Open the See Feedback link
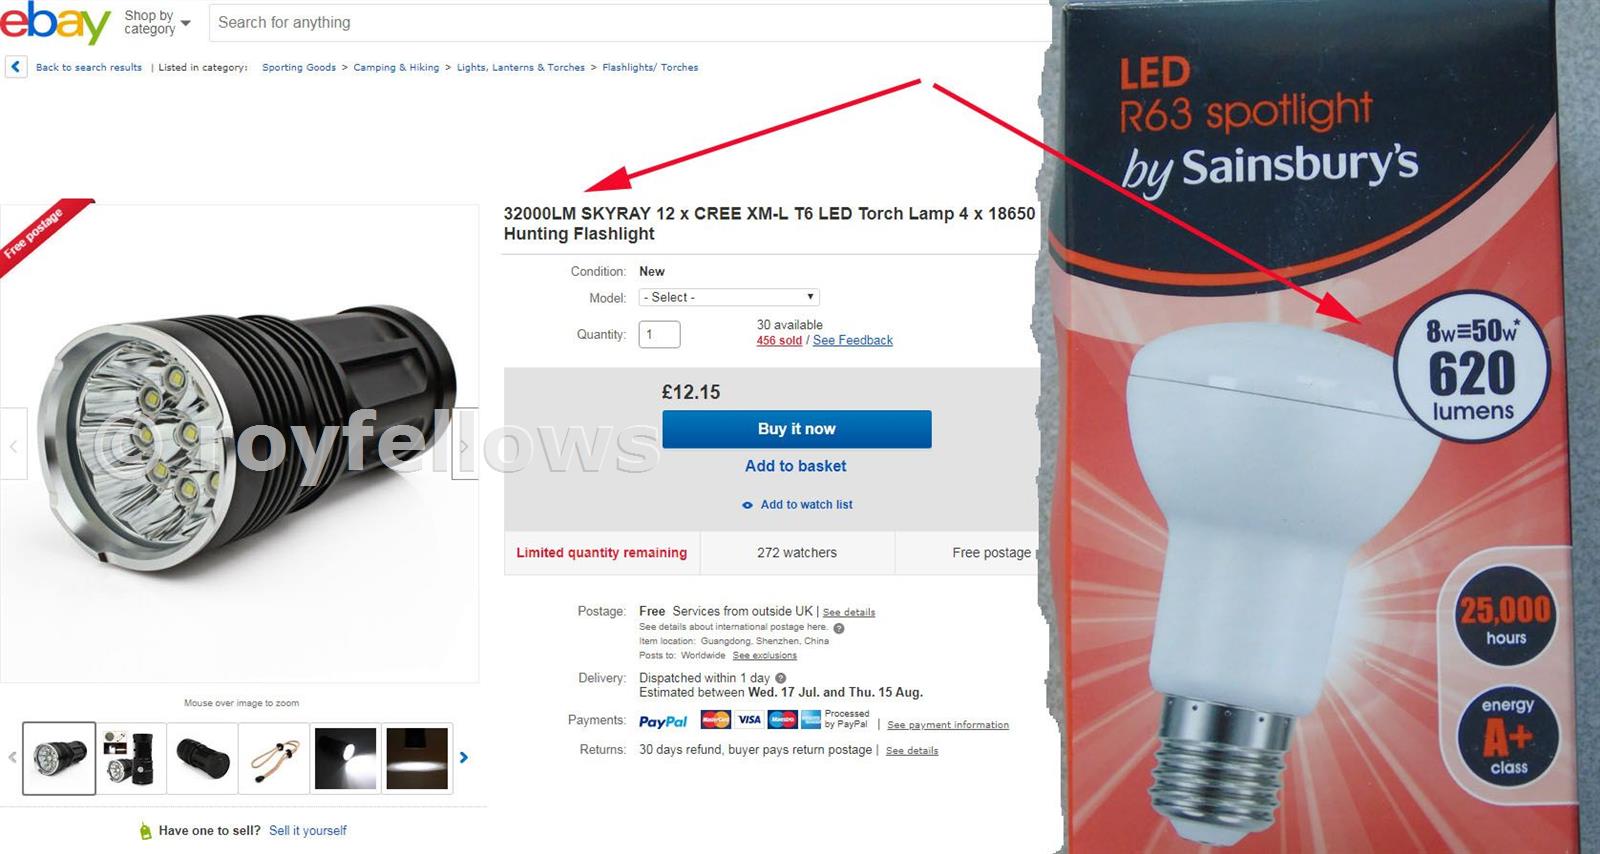Image resolution: width=1600 pixels, height=854 pixels. (853, 340)
